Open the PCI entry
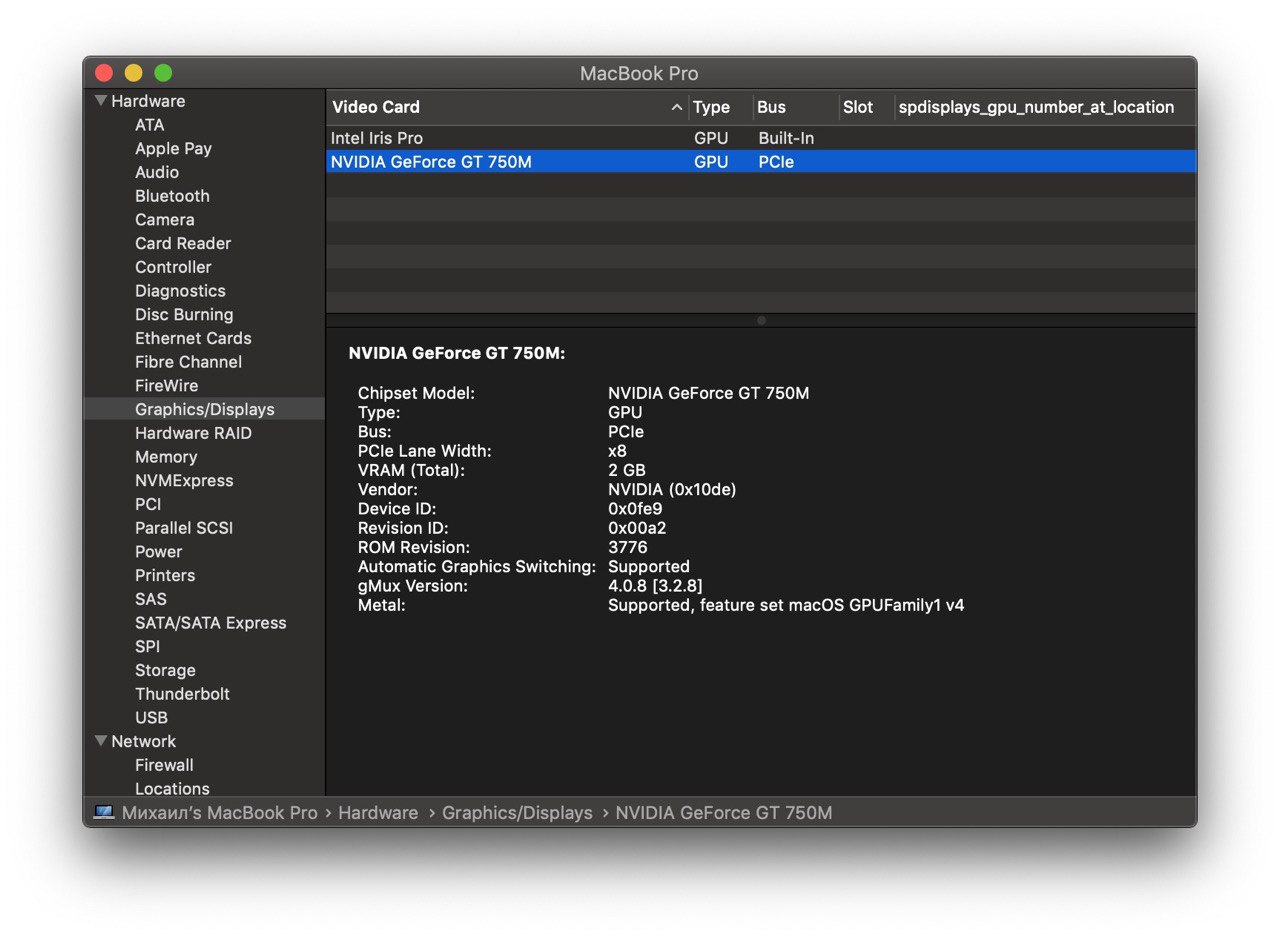 point(148,504)
